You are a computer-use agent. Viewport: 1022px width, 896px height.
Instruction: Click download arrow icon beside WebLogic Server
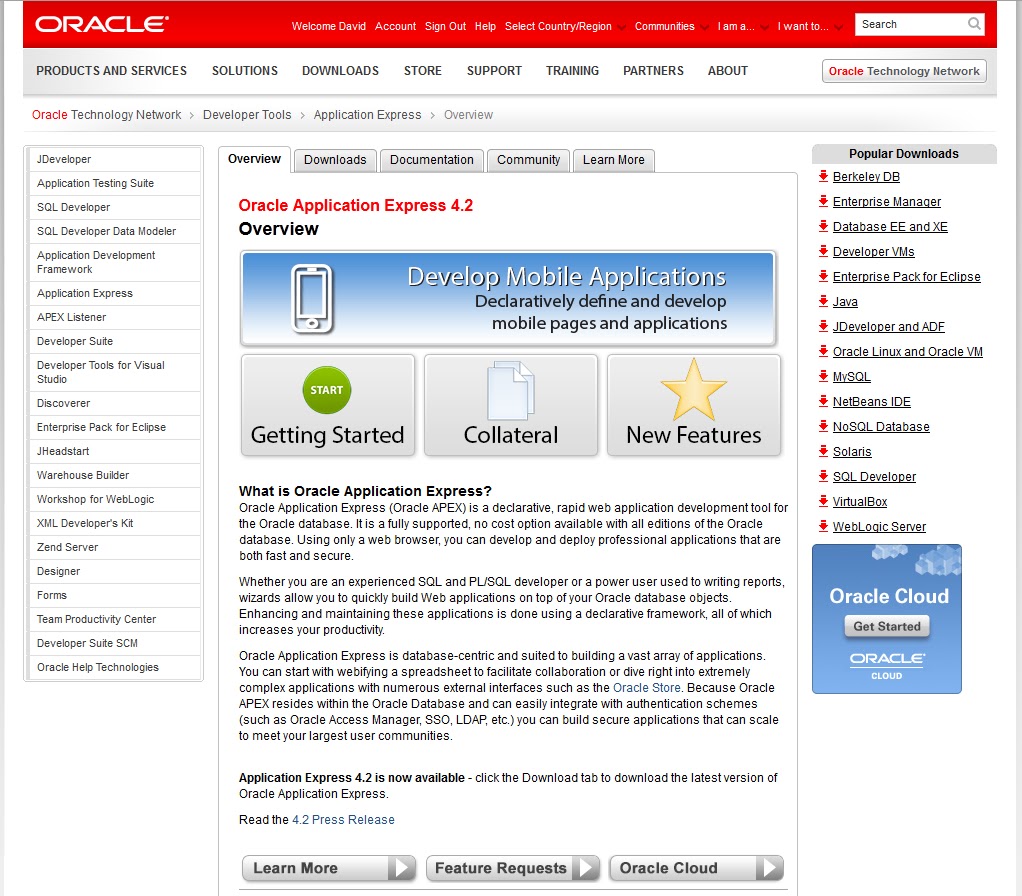(x=823, y=526)
